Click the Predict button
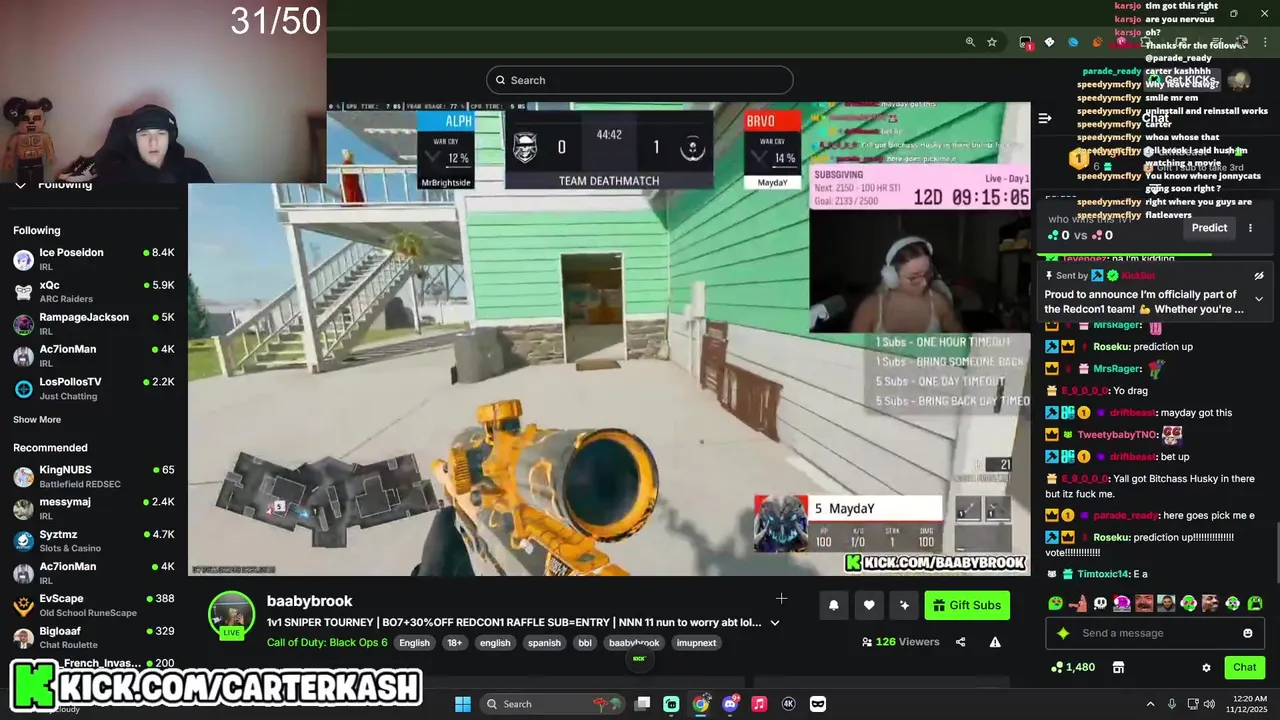 (1209, 228)
